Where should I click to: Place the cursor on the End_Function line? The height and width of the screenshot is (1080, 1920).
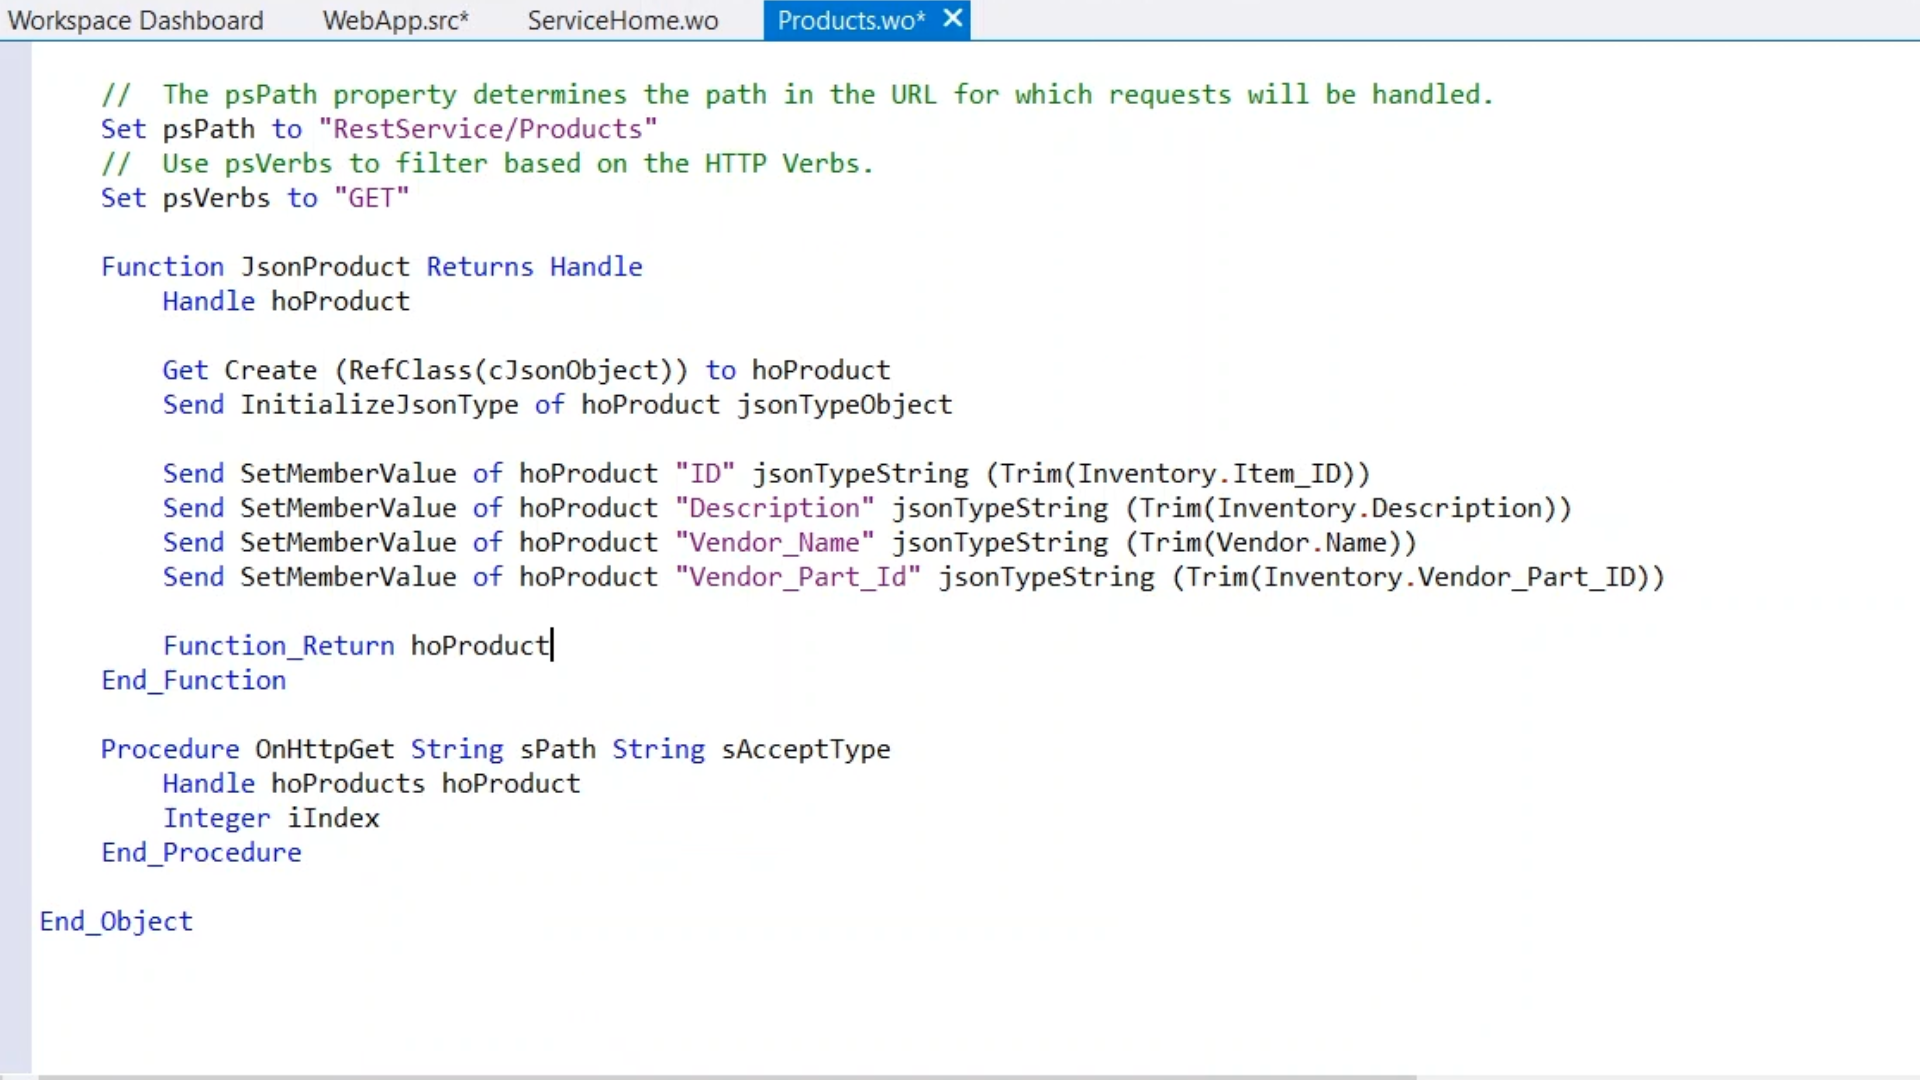pyautogui.click(x=193, y=681)
